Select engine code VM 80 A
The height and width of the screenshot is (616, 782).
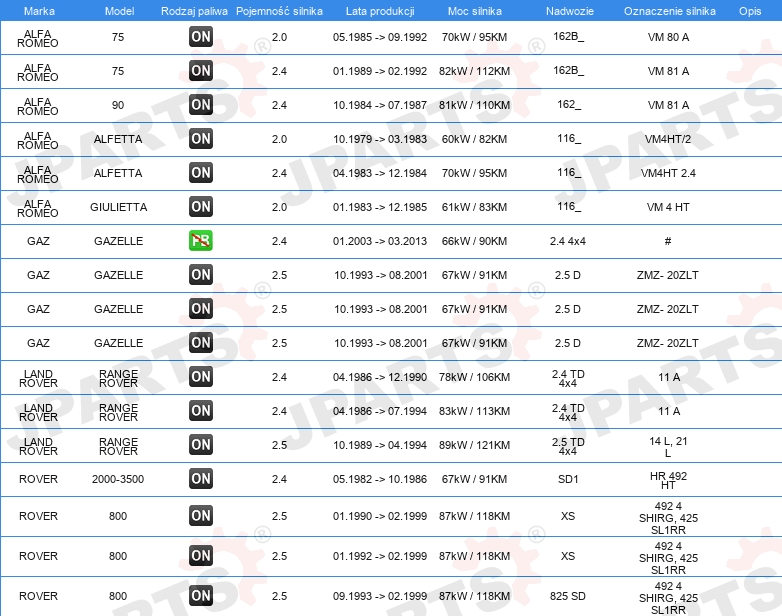tap(668, 37)
